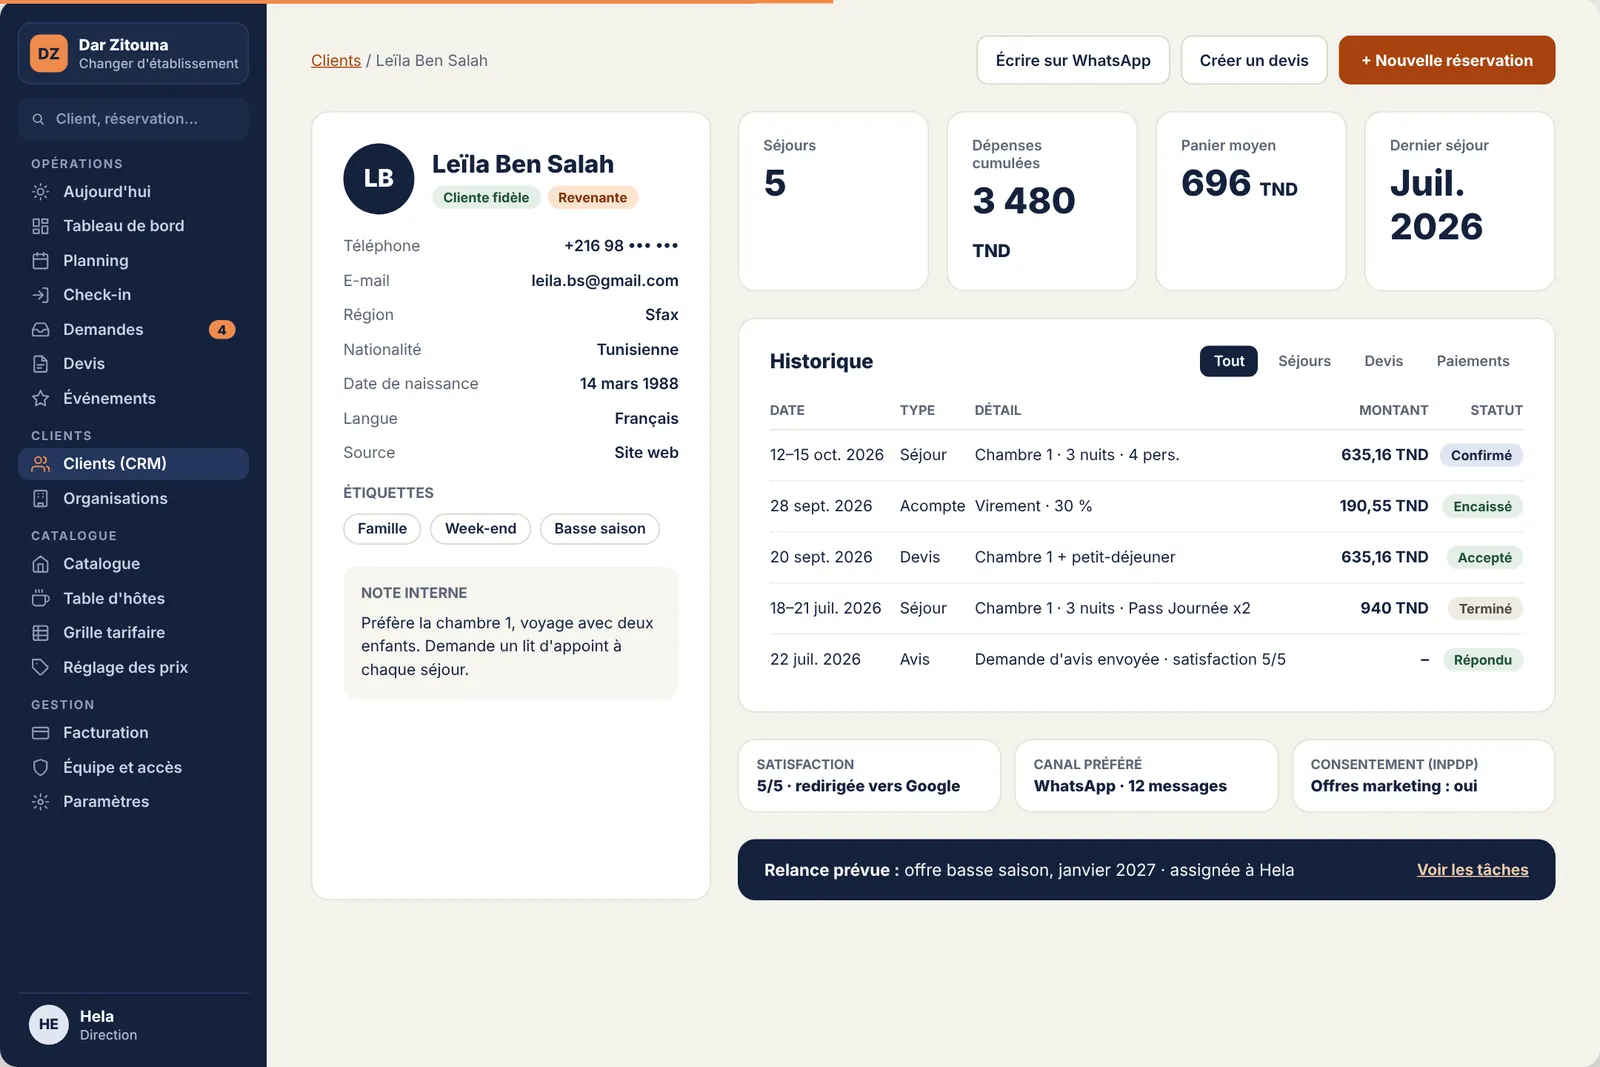Screen dimensions: 1600x1067
Task: Open the Clients breadcrumb link
Action: [336, 61]
